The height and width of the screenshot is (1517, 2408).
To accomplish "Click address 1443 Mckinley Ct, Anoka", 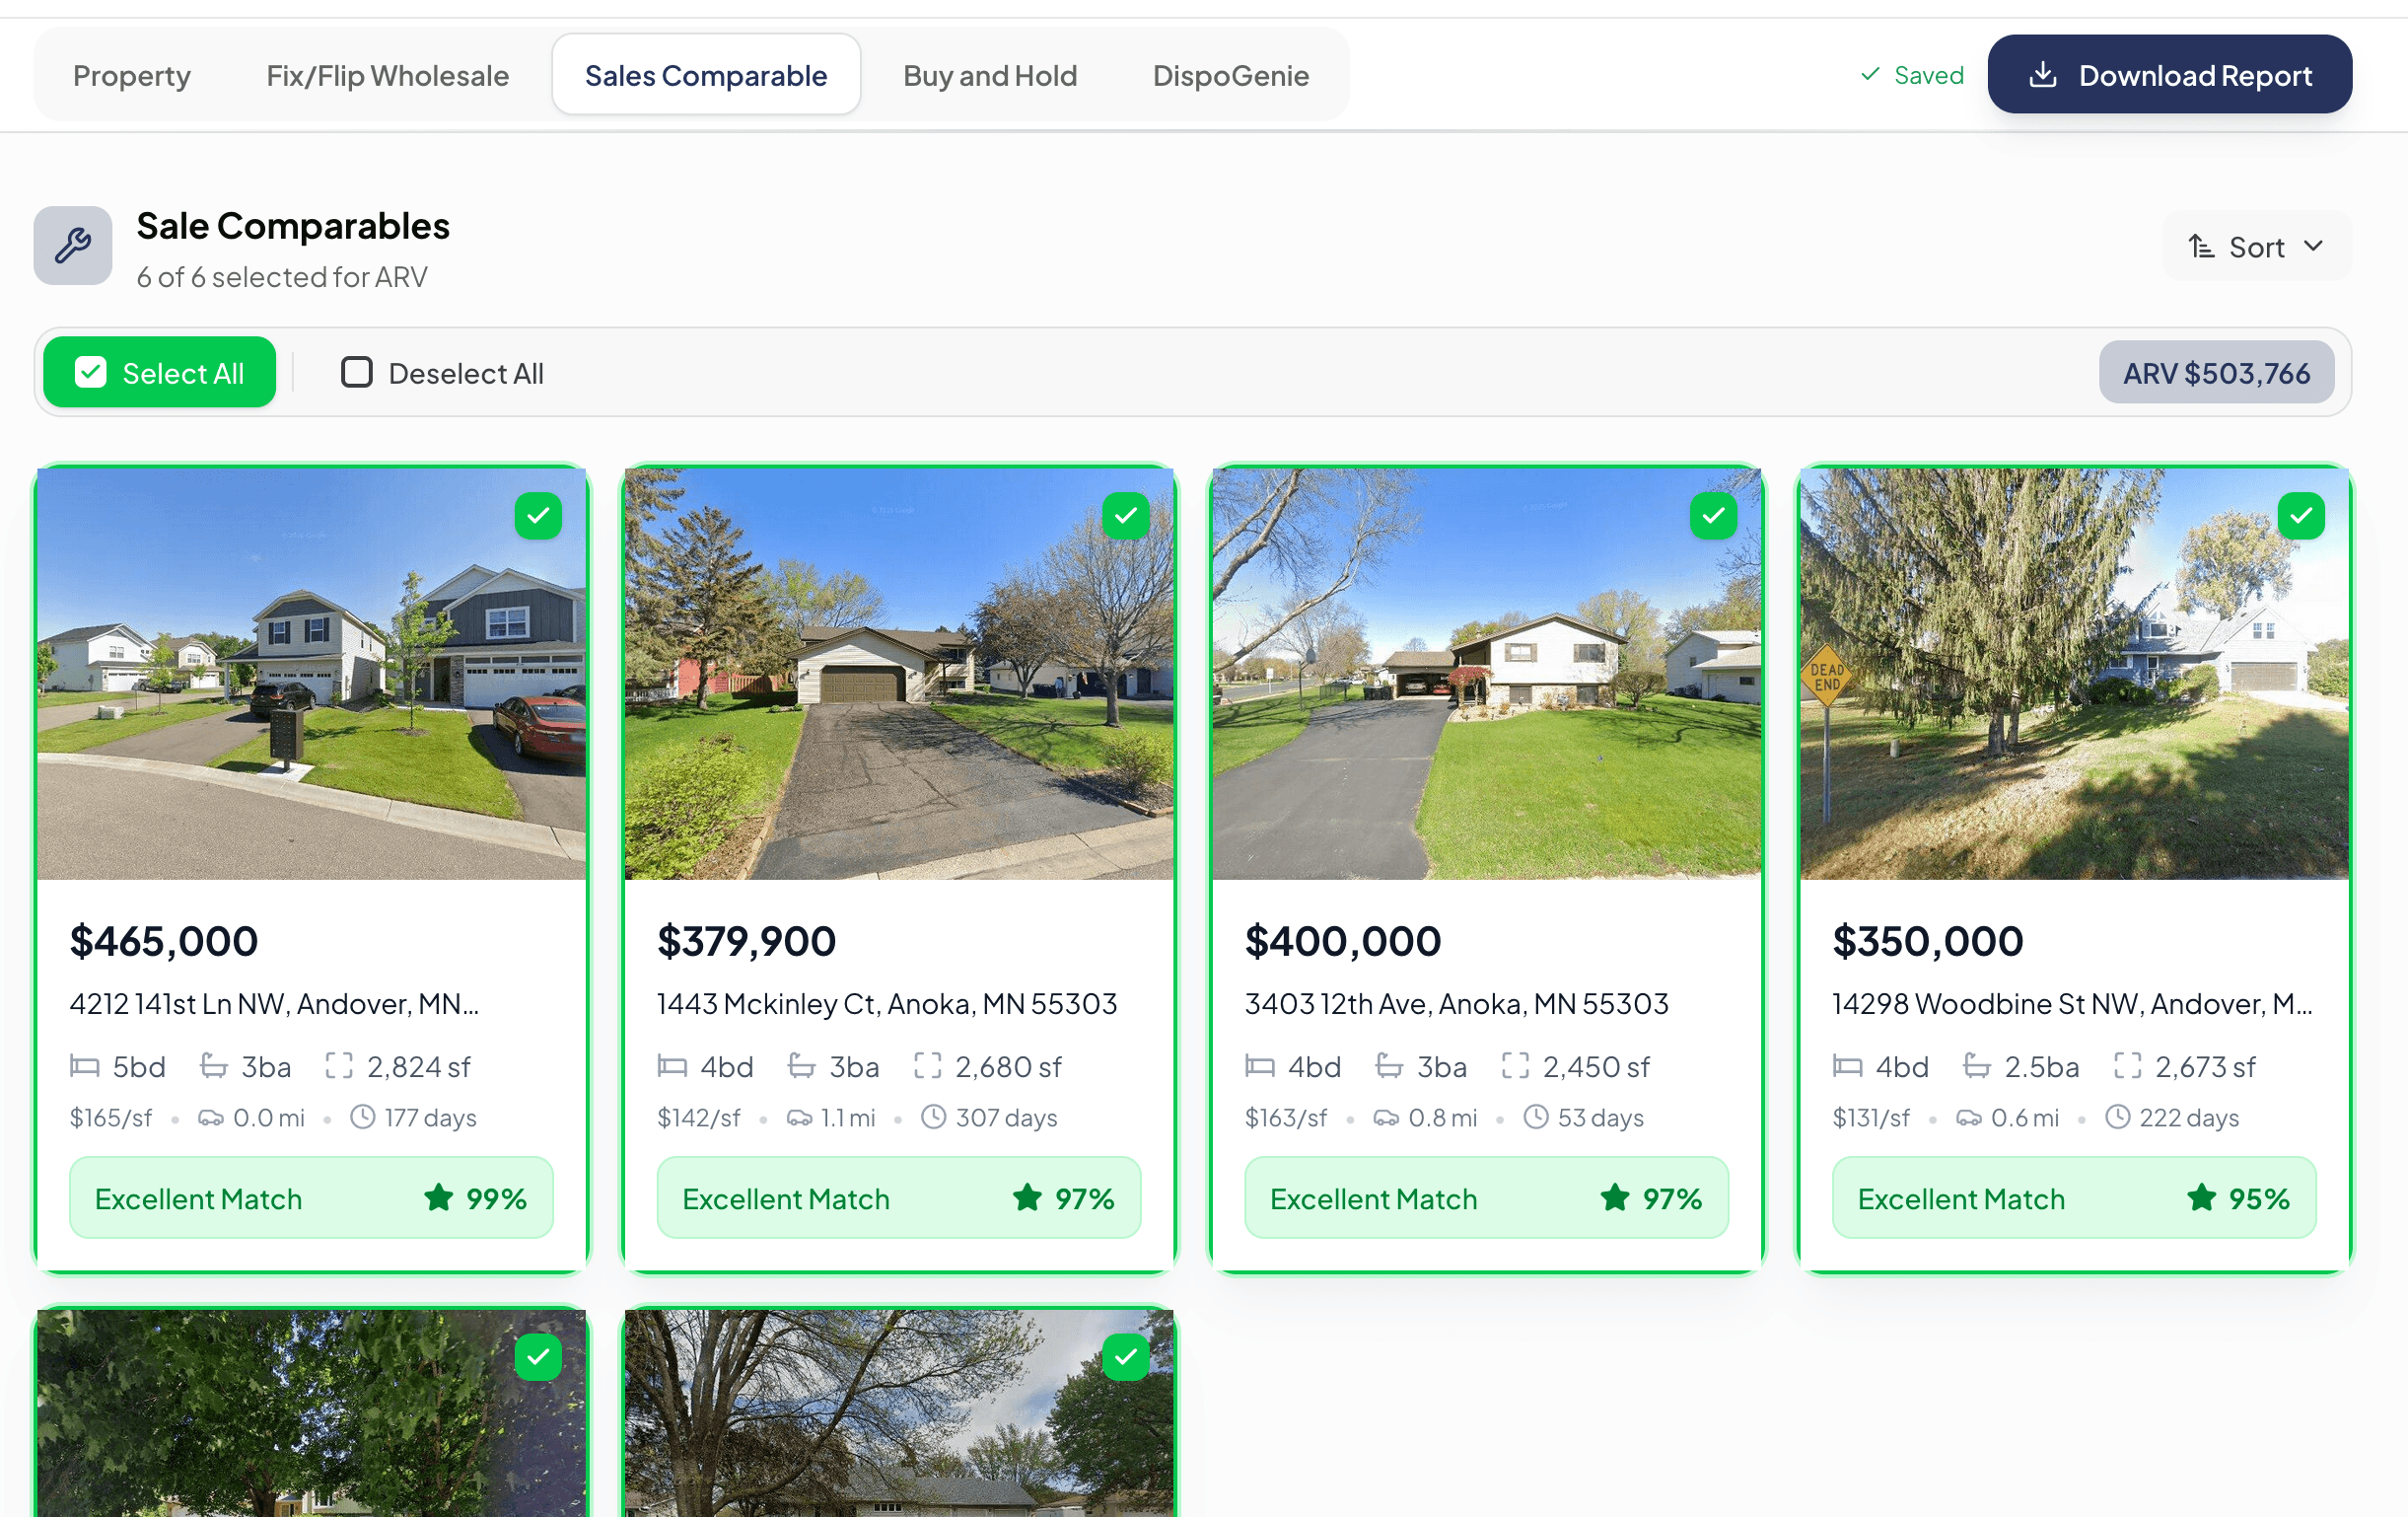I will [x=887, y=1003].
